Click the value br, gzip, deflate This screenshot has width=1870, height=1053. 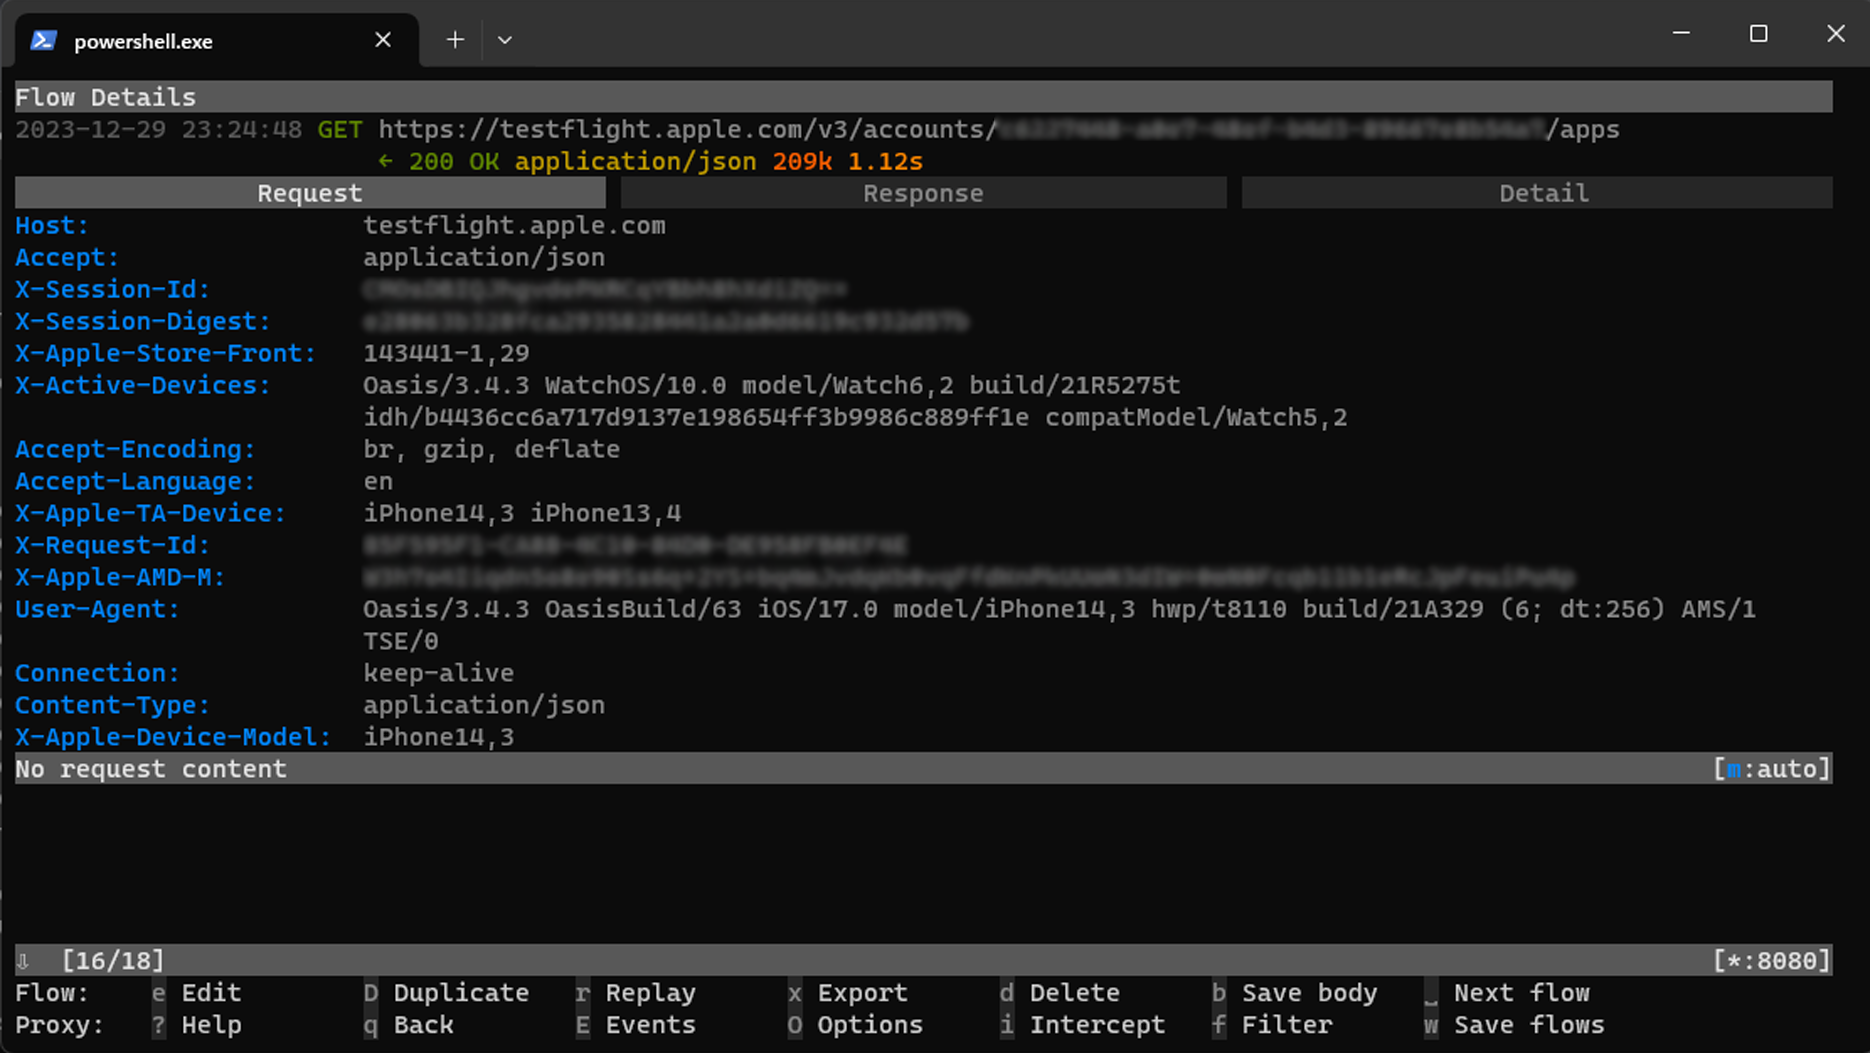point(491,449)
